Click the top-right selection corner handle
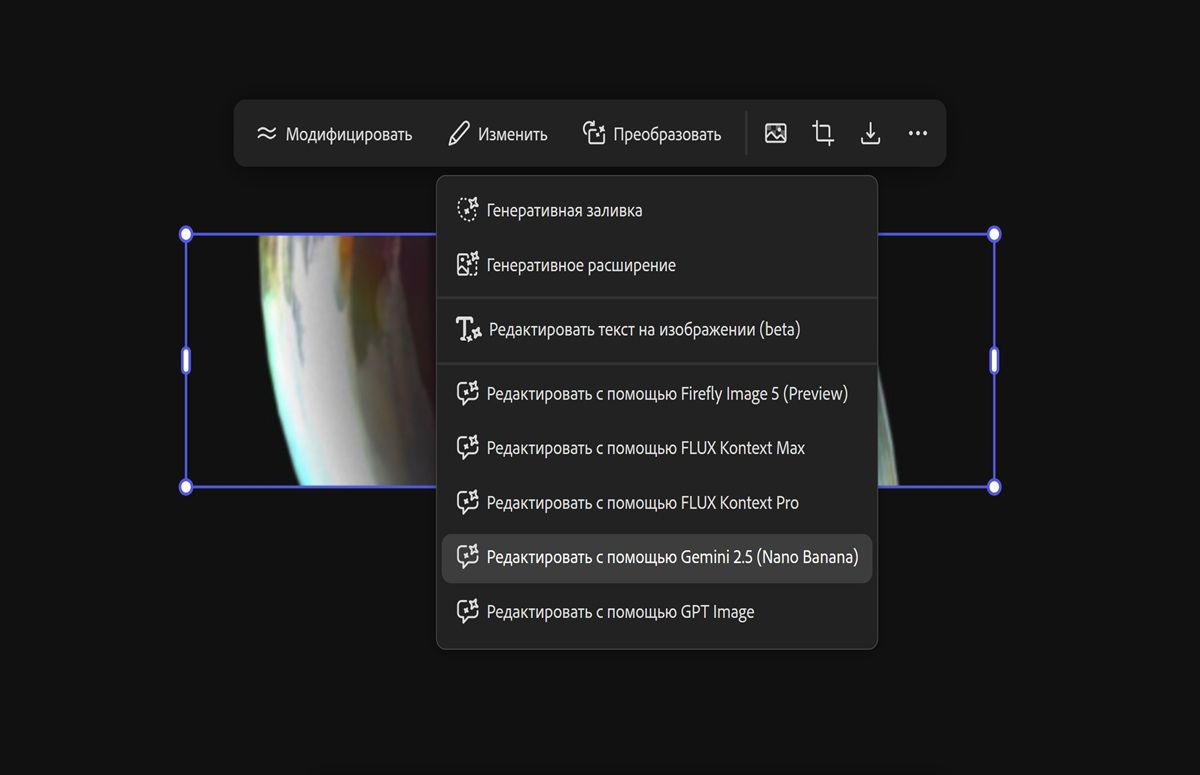1200x775 pixels. point(994,234)
